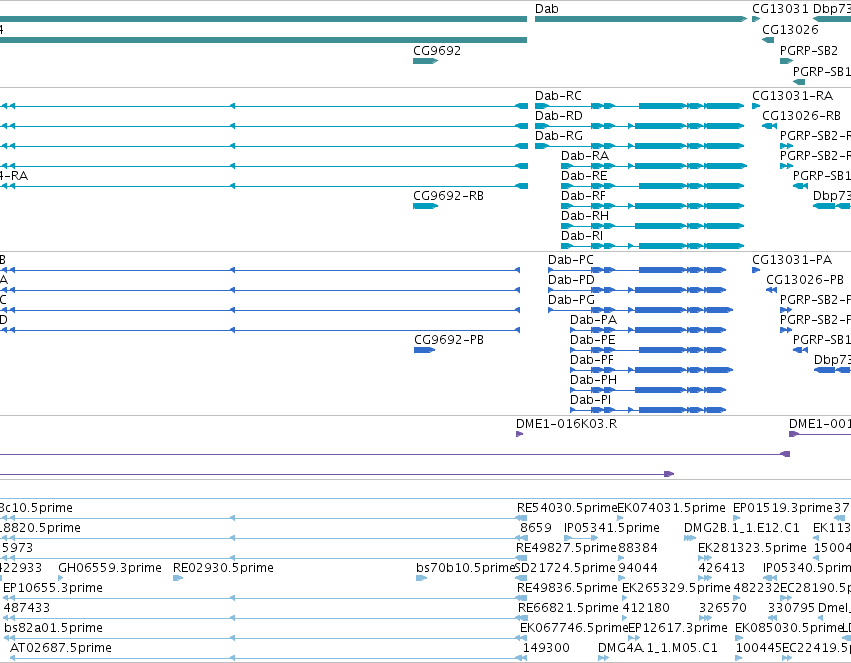The width and height of the screenshot is (851, 663).
Task: Click the CG9692-RB transcript label
Action: click(448, 196)
